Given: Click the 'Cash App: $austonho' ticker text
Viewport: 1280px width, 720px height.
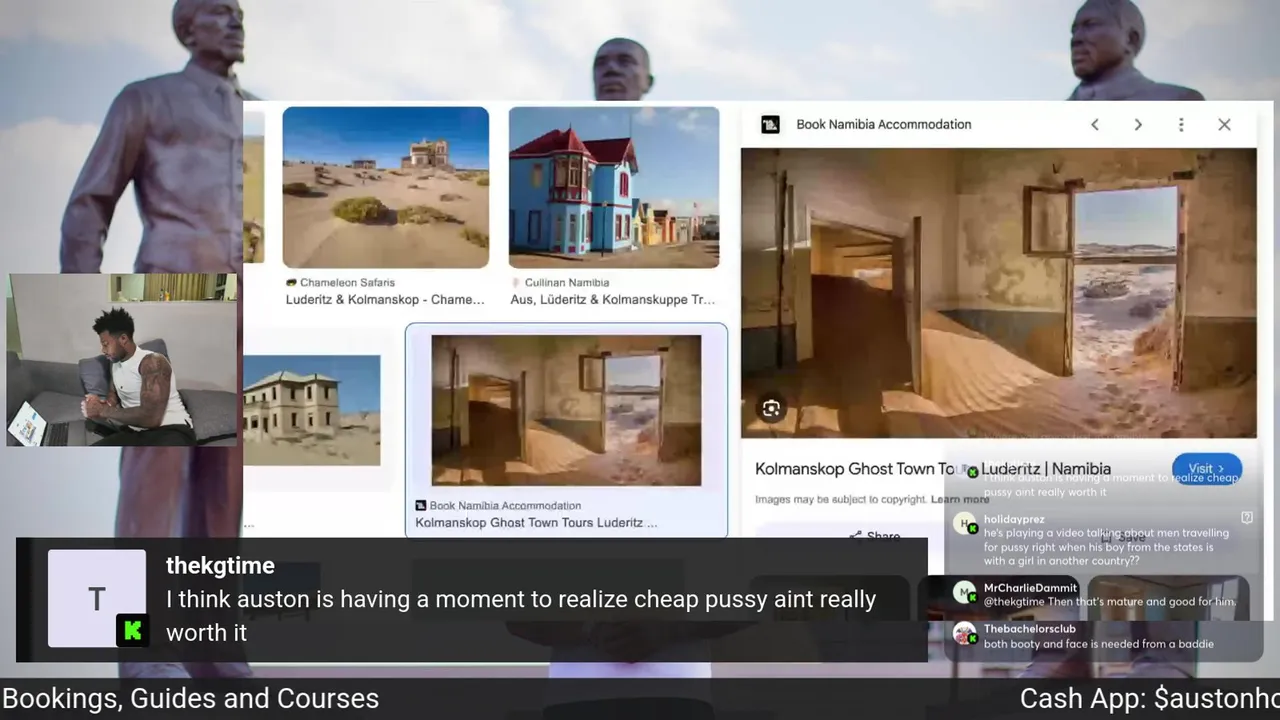Looking at the screenshot, I should [1150, 698].
